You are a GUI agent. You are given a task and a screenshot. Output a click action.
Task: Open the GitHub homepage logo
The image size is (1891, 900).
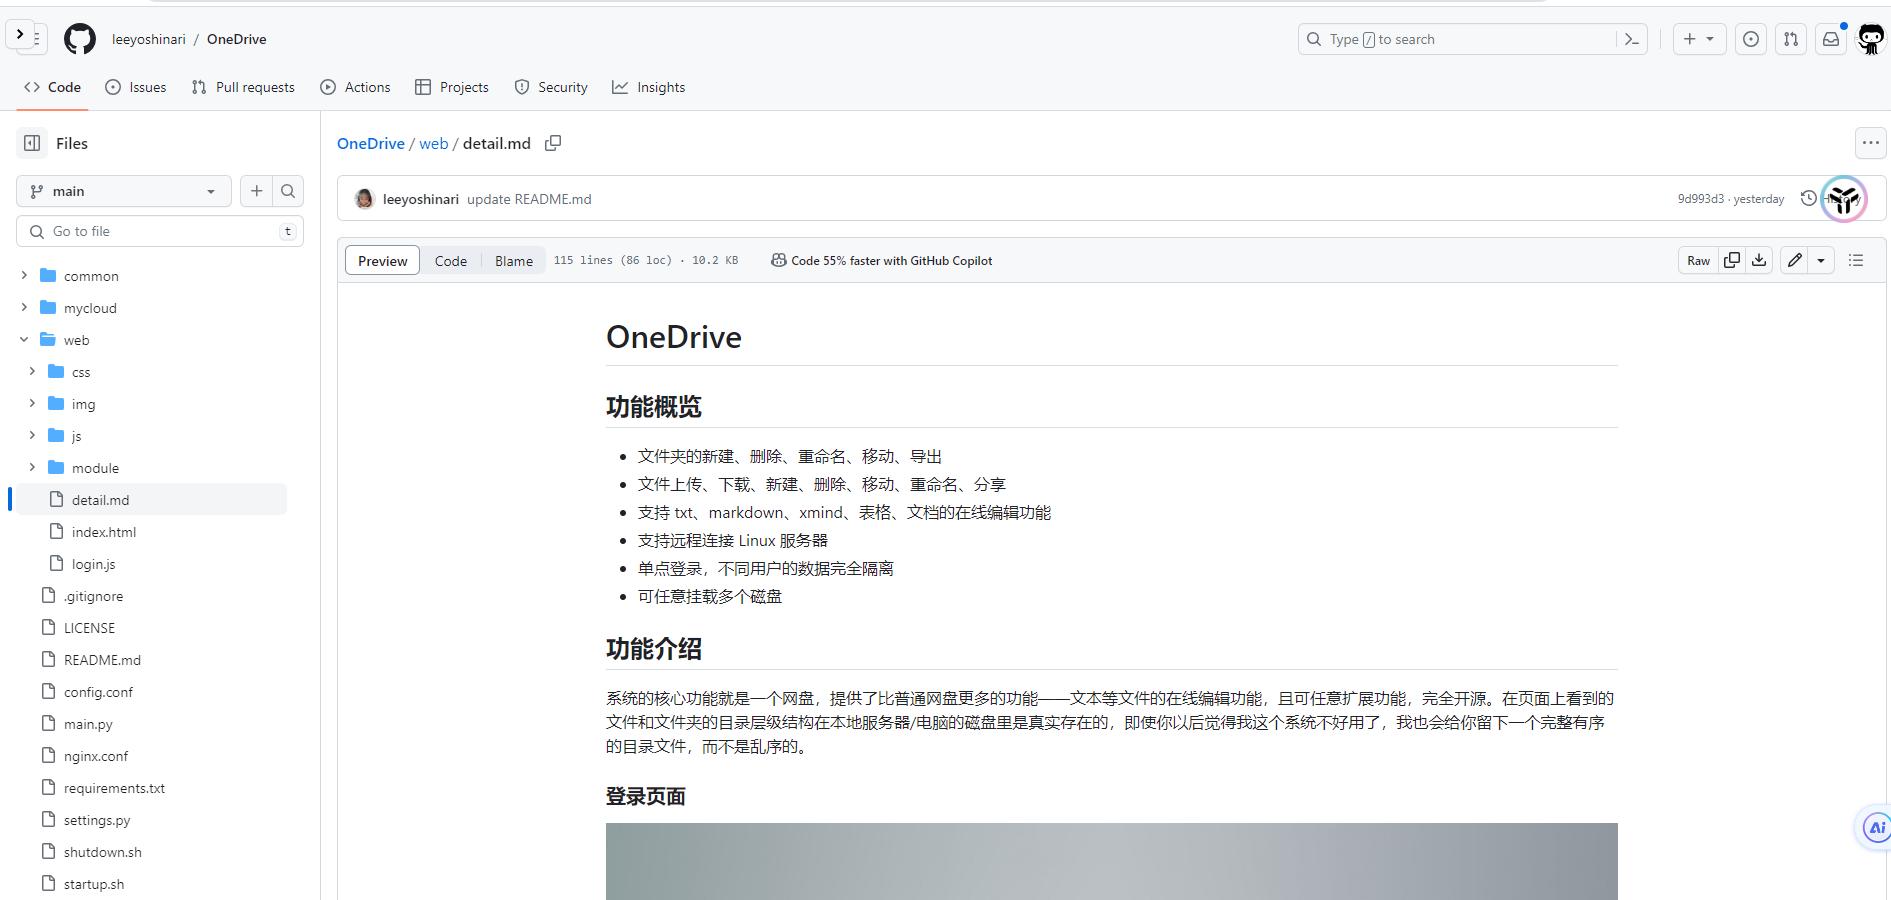80,39
